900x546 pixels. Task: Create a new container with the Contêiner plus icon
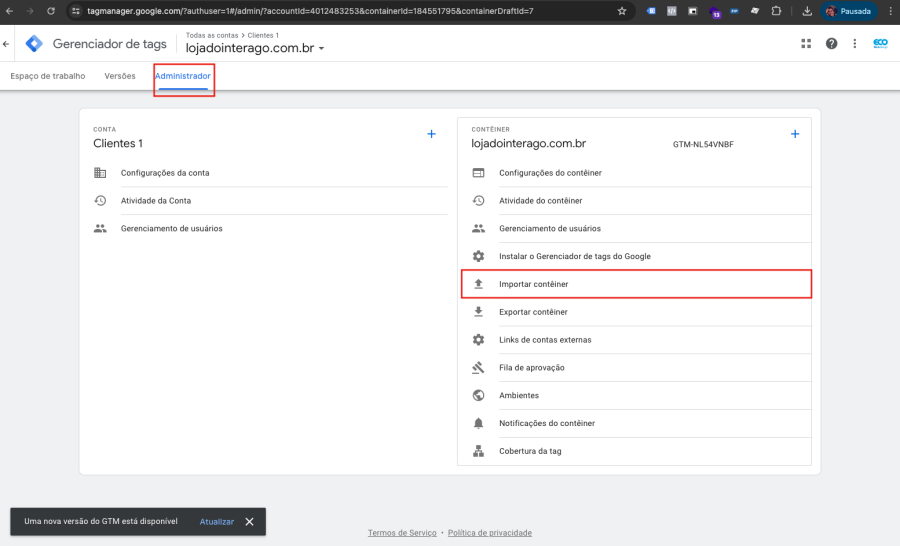pyautogui.click(x=795, y=134)
